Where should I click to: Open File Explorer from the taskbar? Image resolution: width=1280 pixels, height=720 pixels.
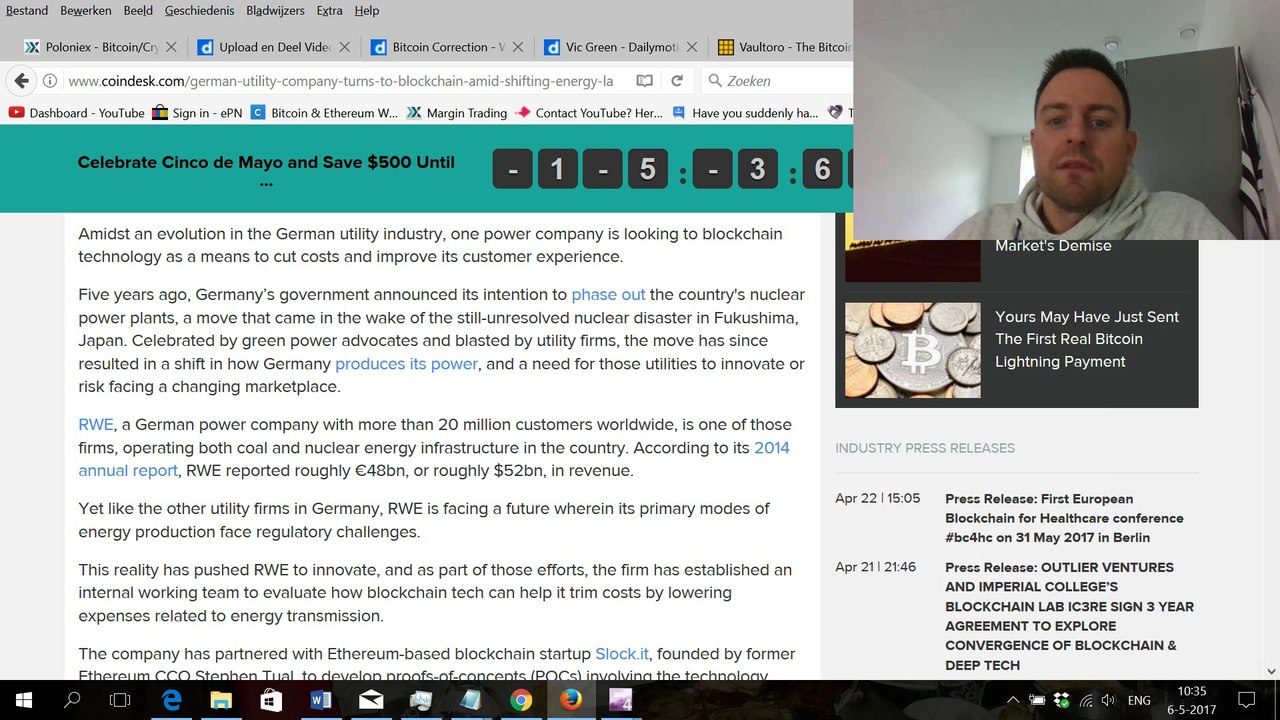[221, 700]
